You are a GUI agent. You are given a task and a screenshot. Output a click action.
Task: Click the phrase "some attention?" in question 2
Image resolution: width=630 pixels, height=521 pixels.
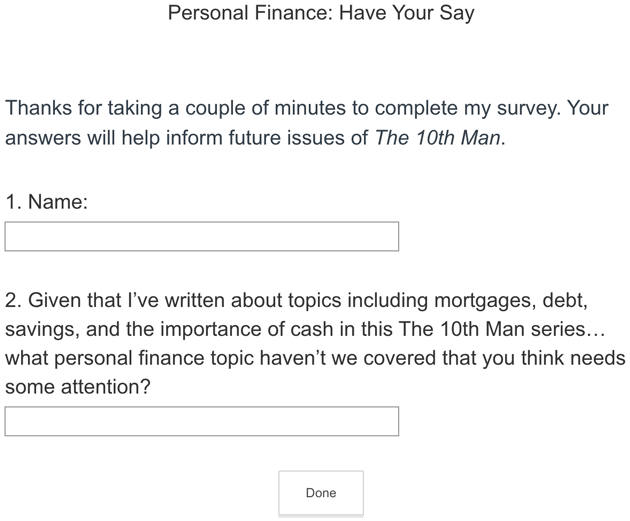coord(78,387)
